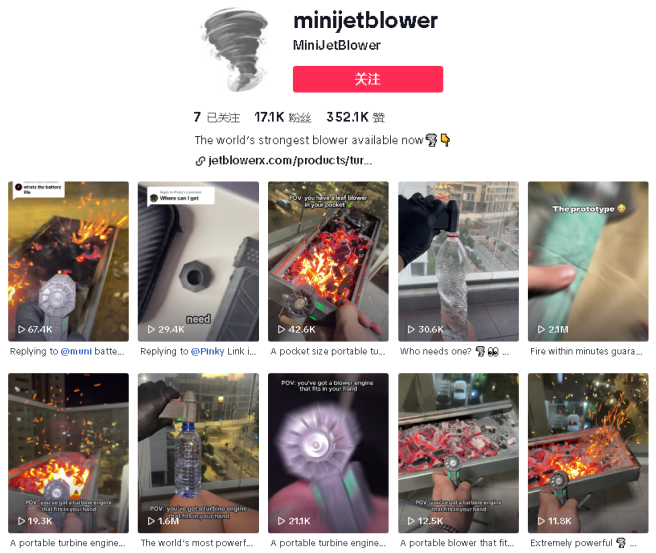Click play icon on 42.6K views video
656x553 pixels.
282,330
